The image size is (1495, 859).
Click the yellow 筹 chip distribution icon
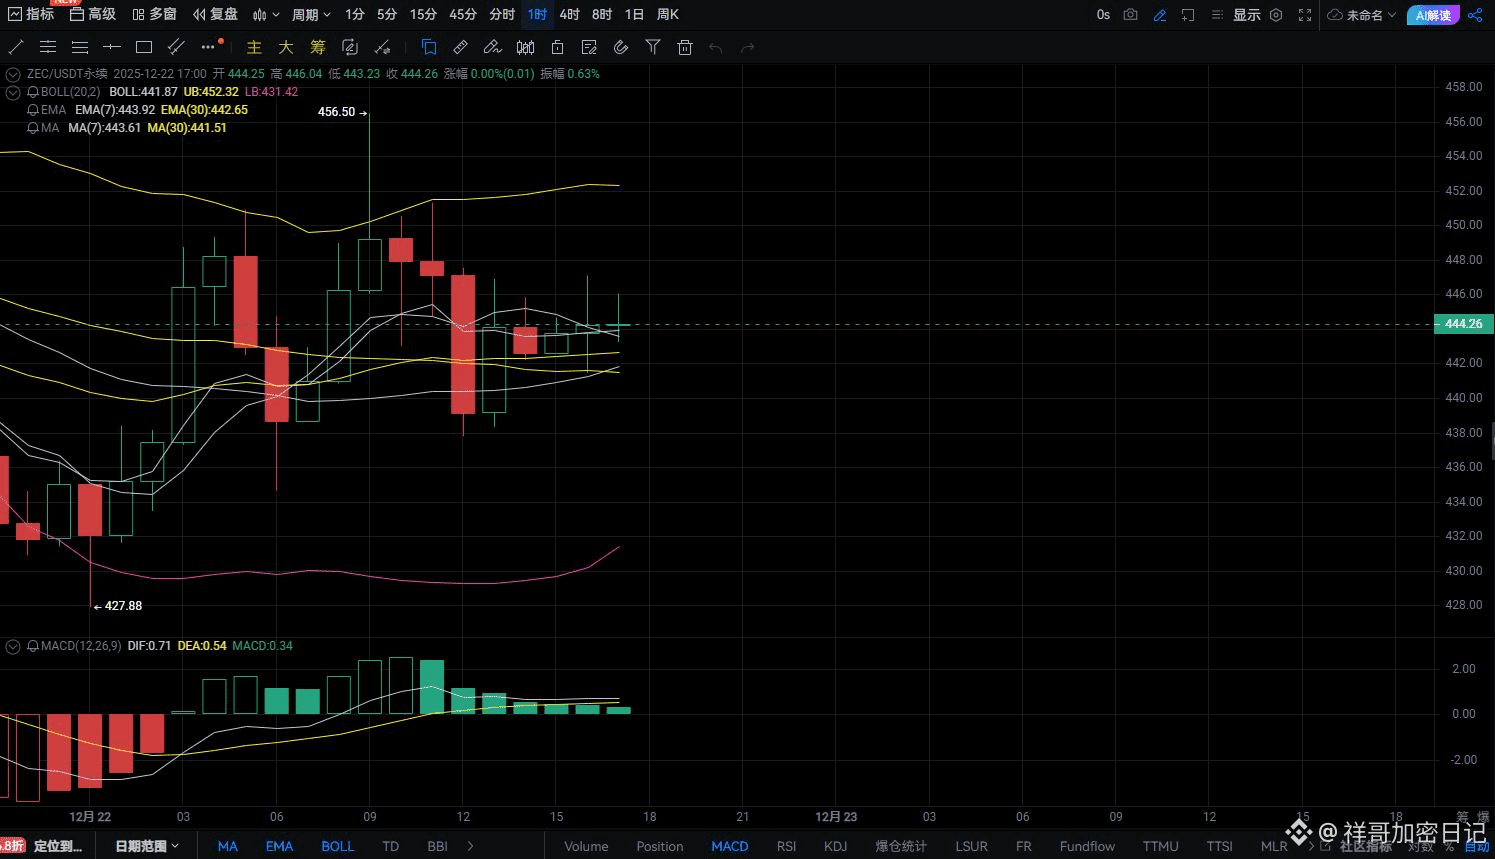pyautogui.click(x=318, y=47)
